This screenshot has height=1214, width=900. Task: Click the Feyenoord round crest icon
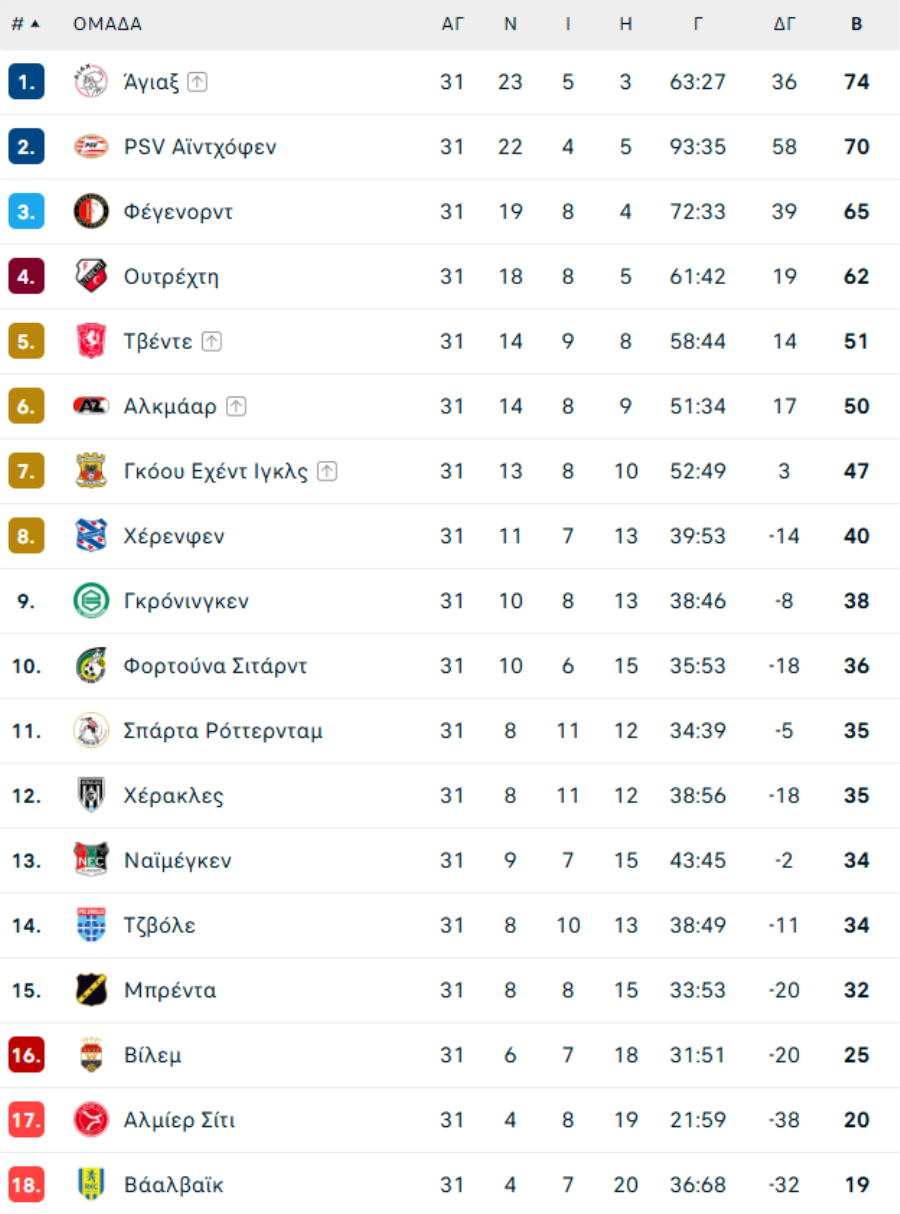pyautogui.click(x=91, y=212)
